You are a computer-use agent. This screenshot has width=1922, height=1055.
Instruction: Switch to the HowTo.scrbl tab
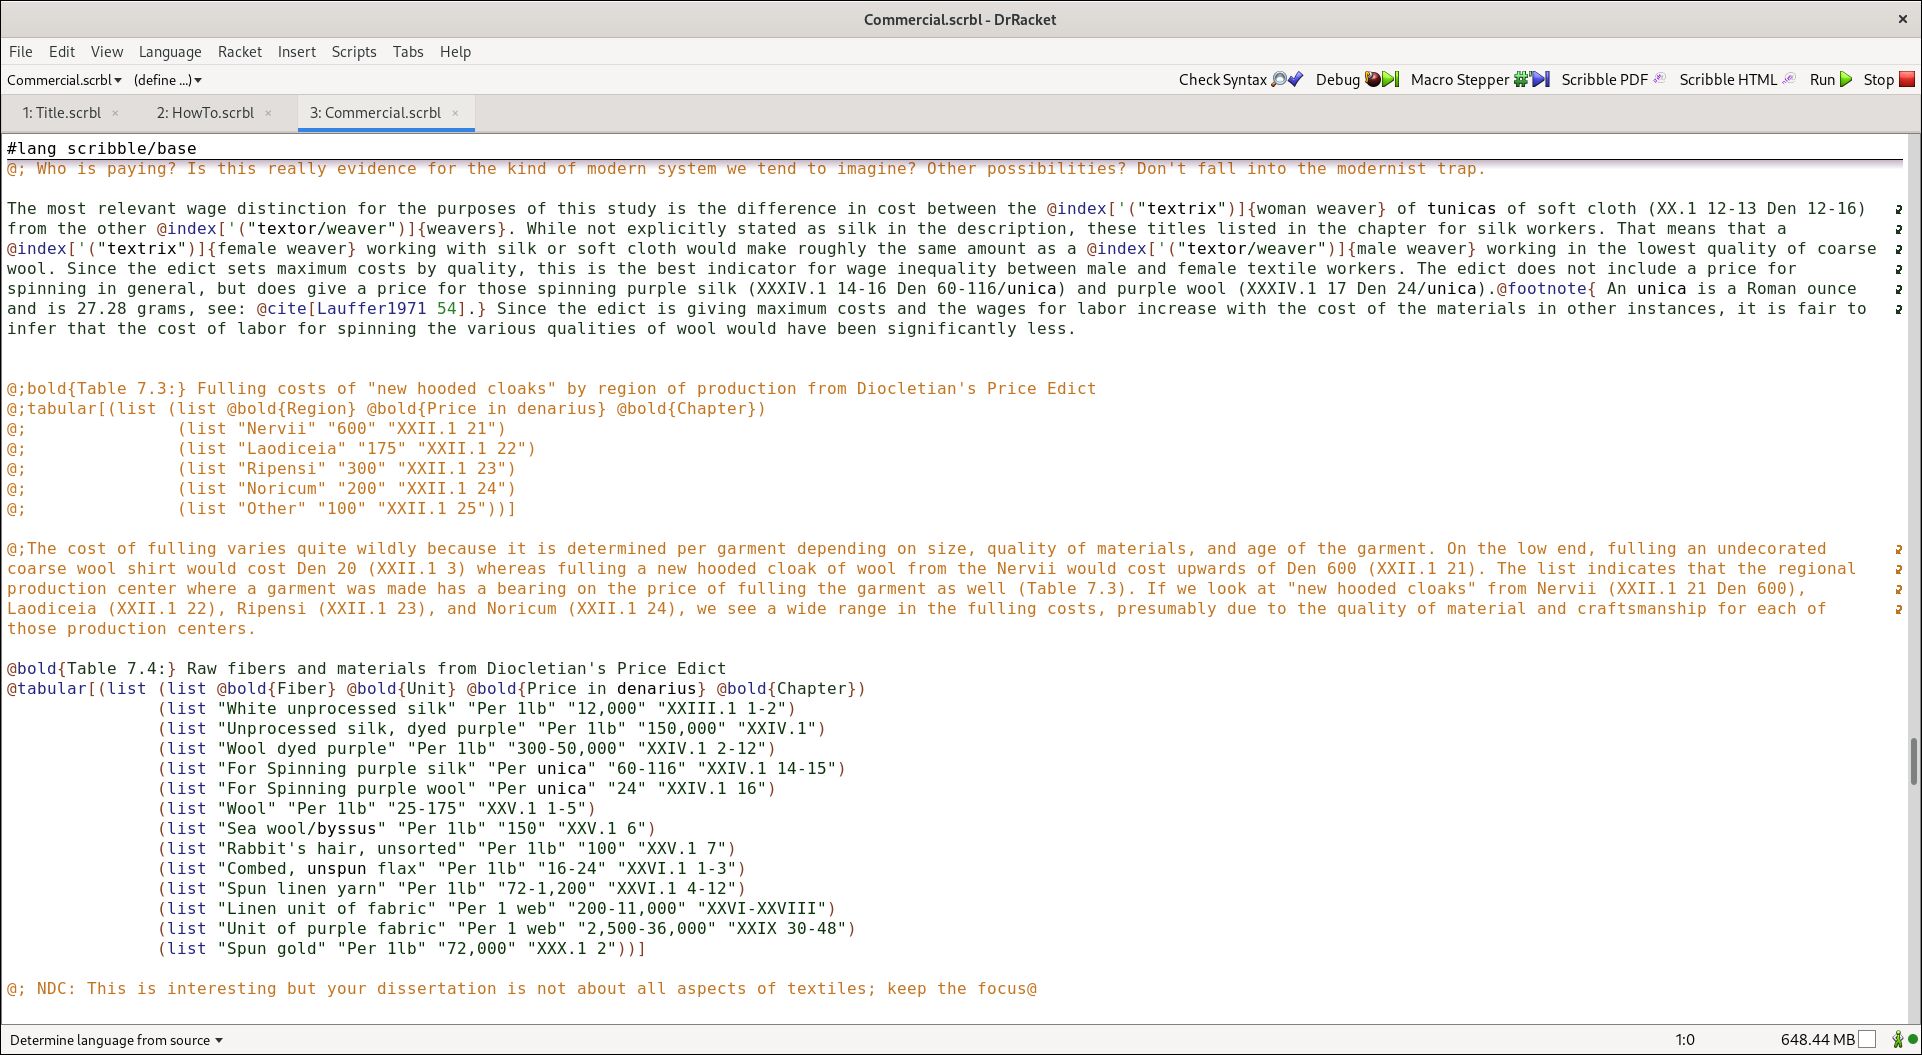coord(205,113)
